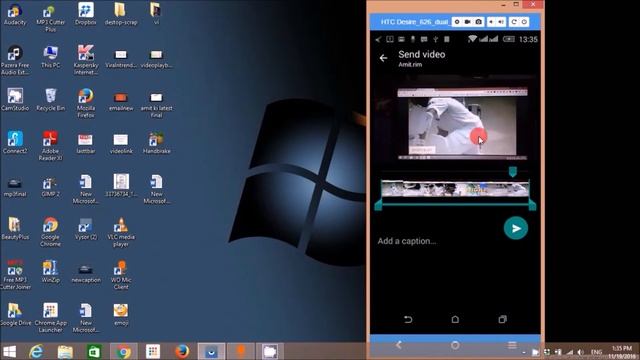Click the playhead marker above the filmstrip

coord(513,171)
